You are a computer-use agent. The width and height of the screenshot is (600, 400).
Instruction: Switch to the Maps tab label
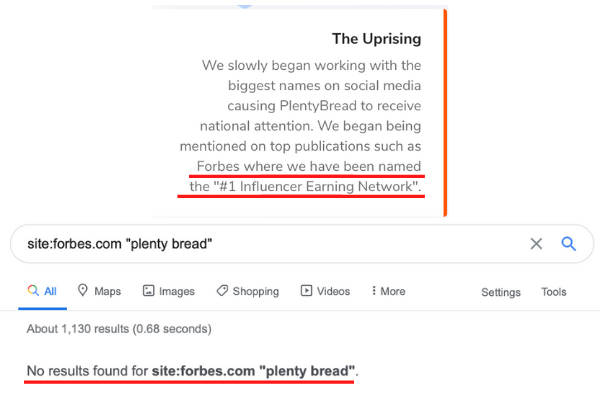108,292
